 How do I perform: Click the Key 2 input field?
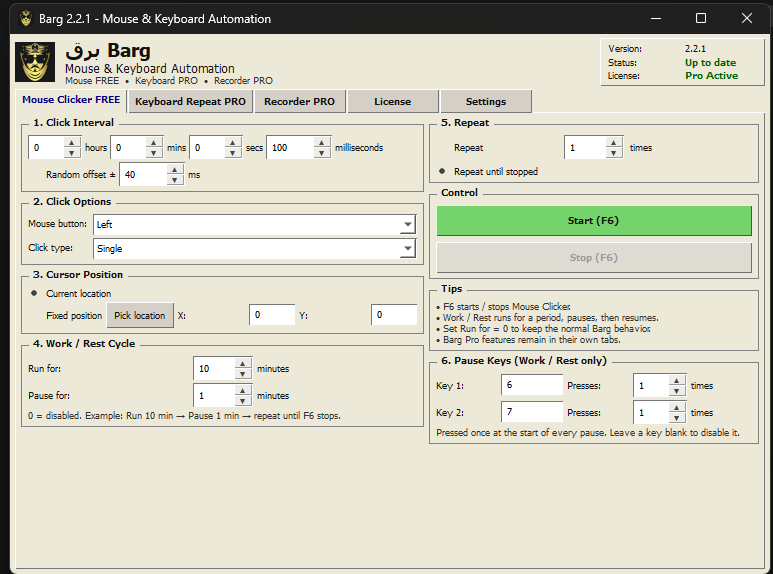(532, 411)
